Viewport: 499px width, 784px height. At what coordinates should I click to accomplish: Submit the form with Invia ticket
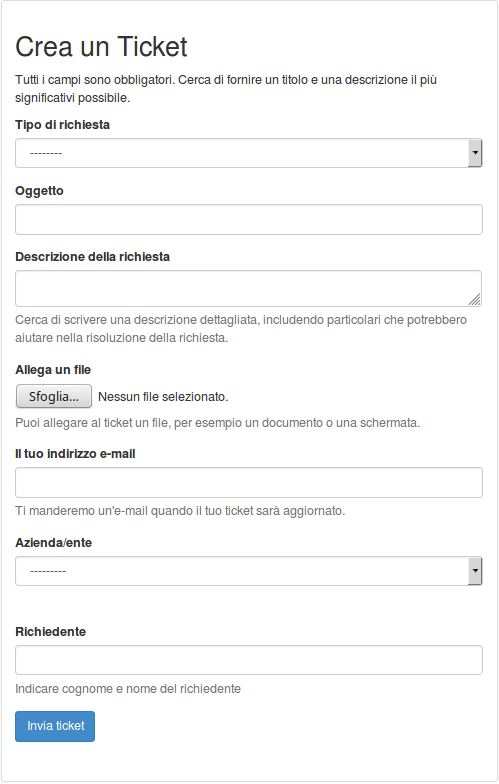point(55,726)
